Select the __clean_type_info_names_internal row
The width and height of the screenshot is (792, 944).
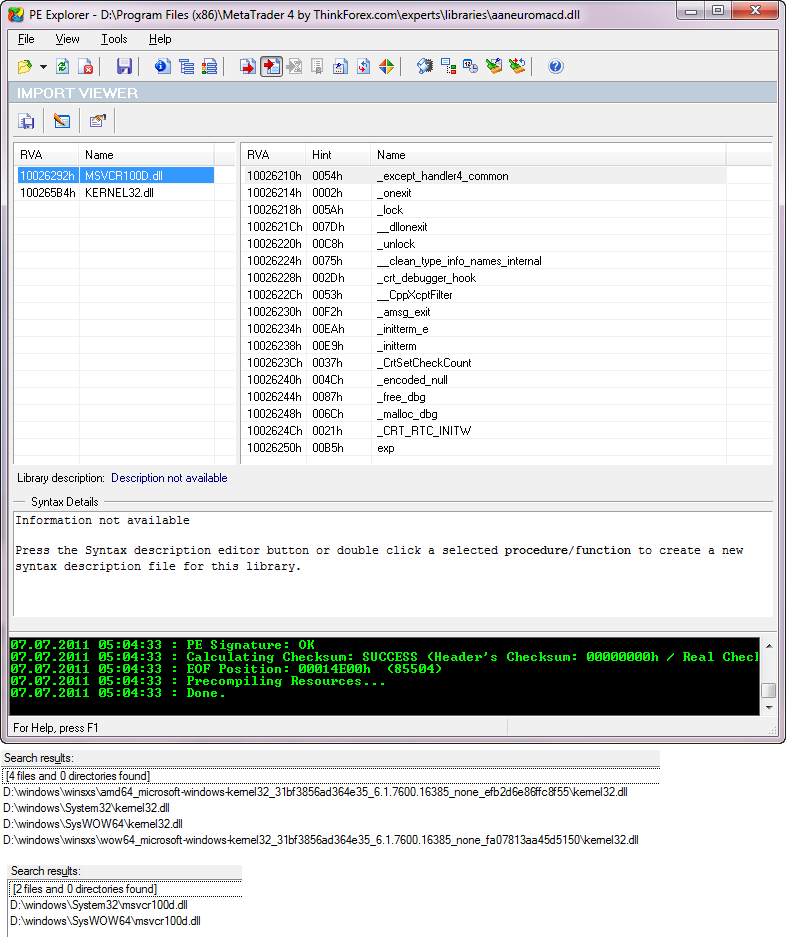484,261
